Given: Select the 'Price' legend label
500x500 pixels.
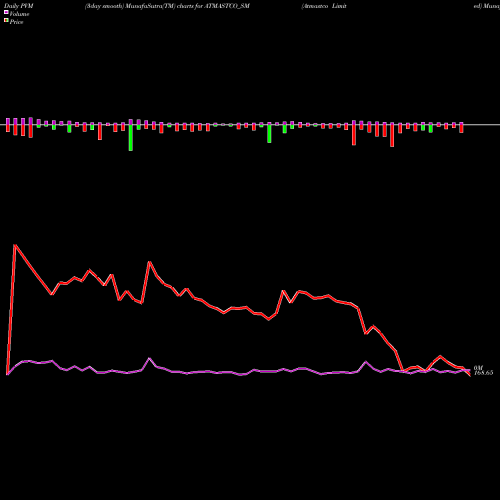Looking at the screenshot, I should tap(16, 22).
